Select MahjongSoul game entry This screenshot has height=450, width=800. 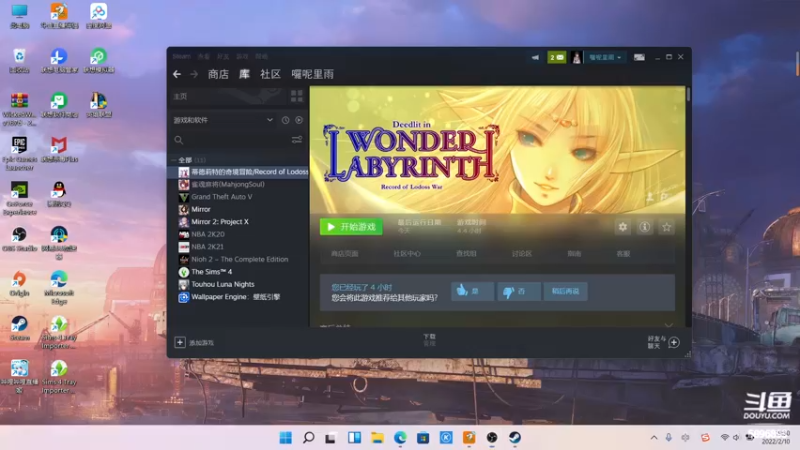[238, 184]
